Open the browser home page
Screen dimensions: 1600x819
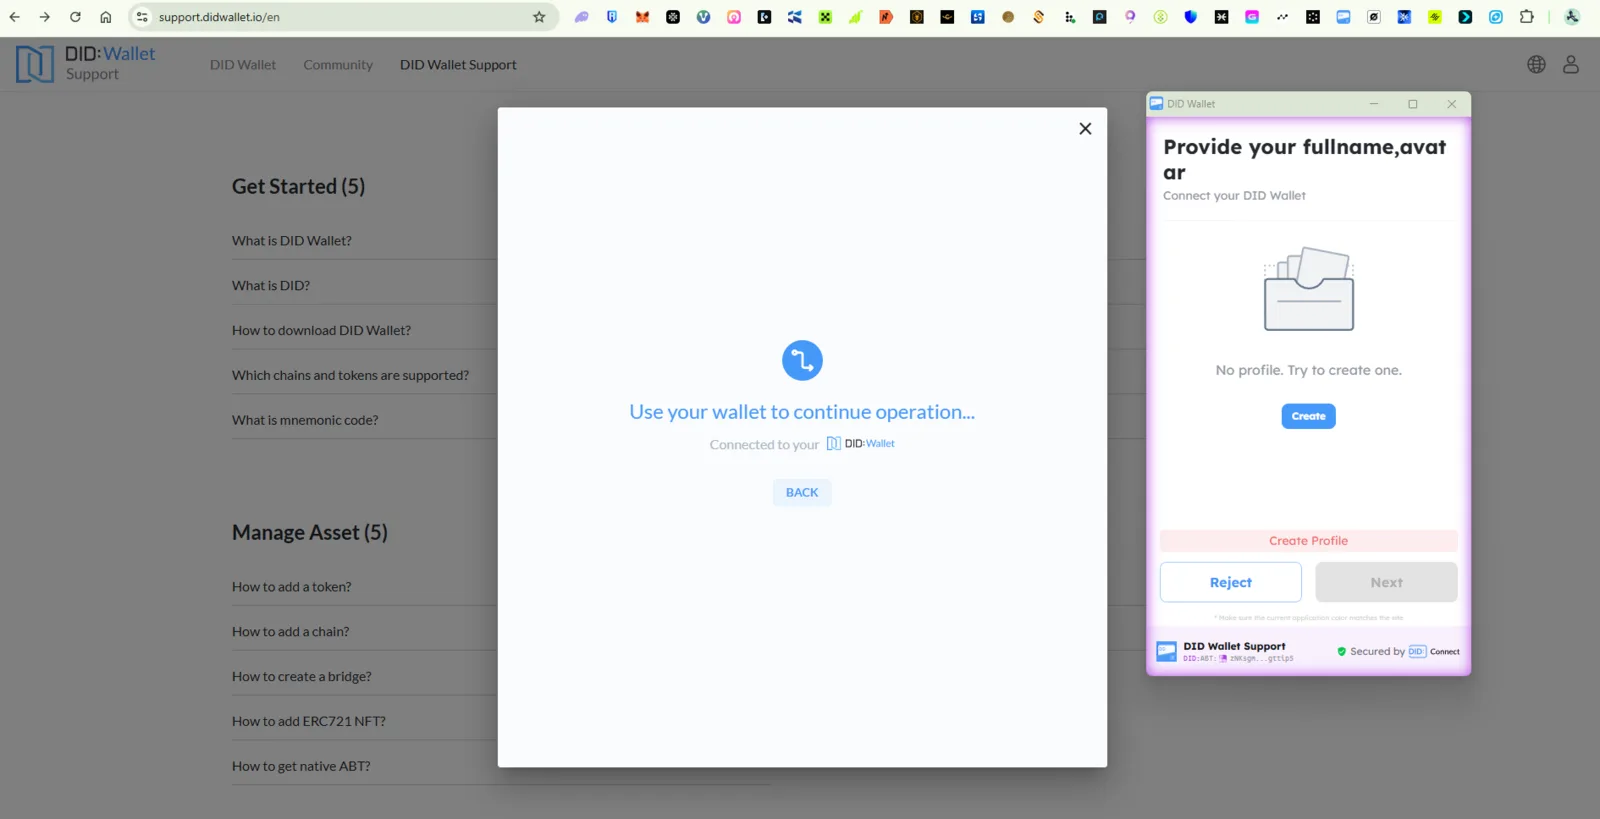(106, 17)
